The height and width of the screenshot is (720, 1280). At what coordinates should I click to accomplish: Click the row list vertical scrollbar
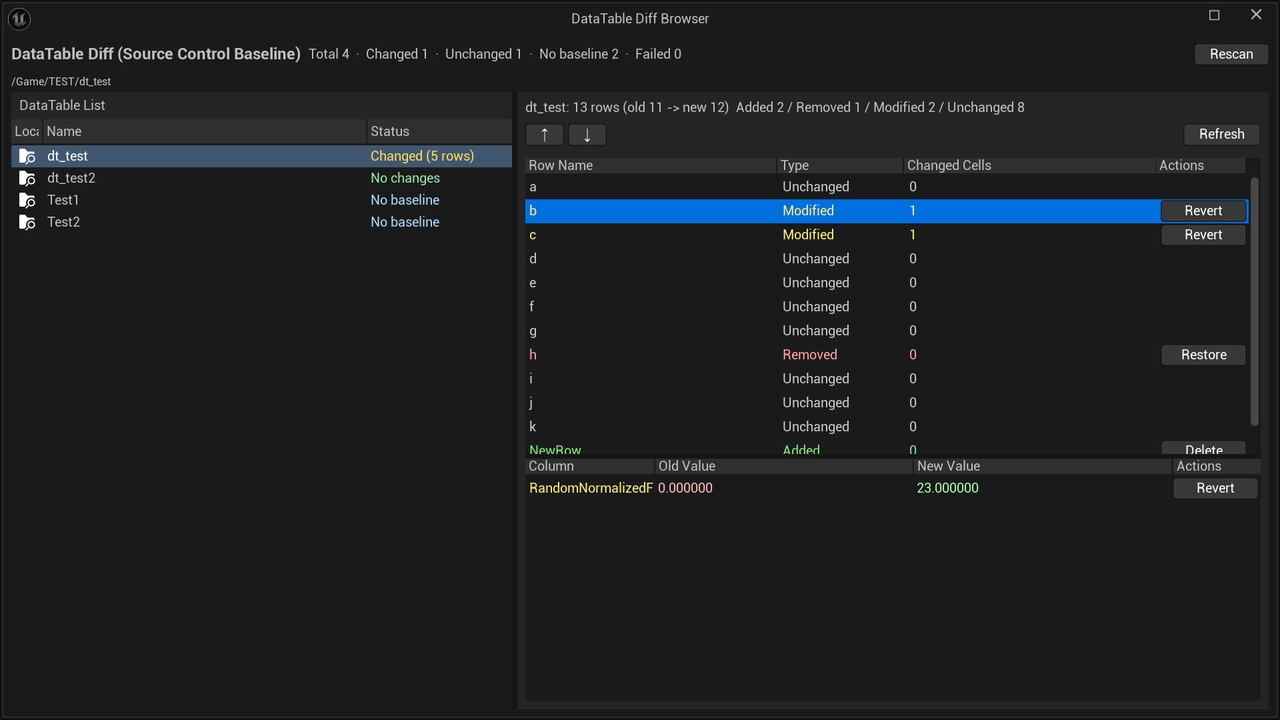pyautogui.click(x=1254, y=300)
